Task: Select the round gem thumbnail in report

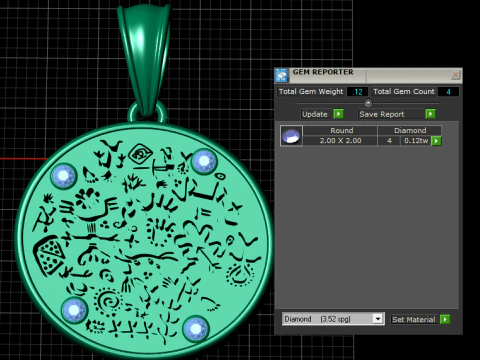Action: 291,136
